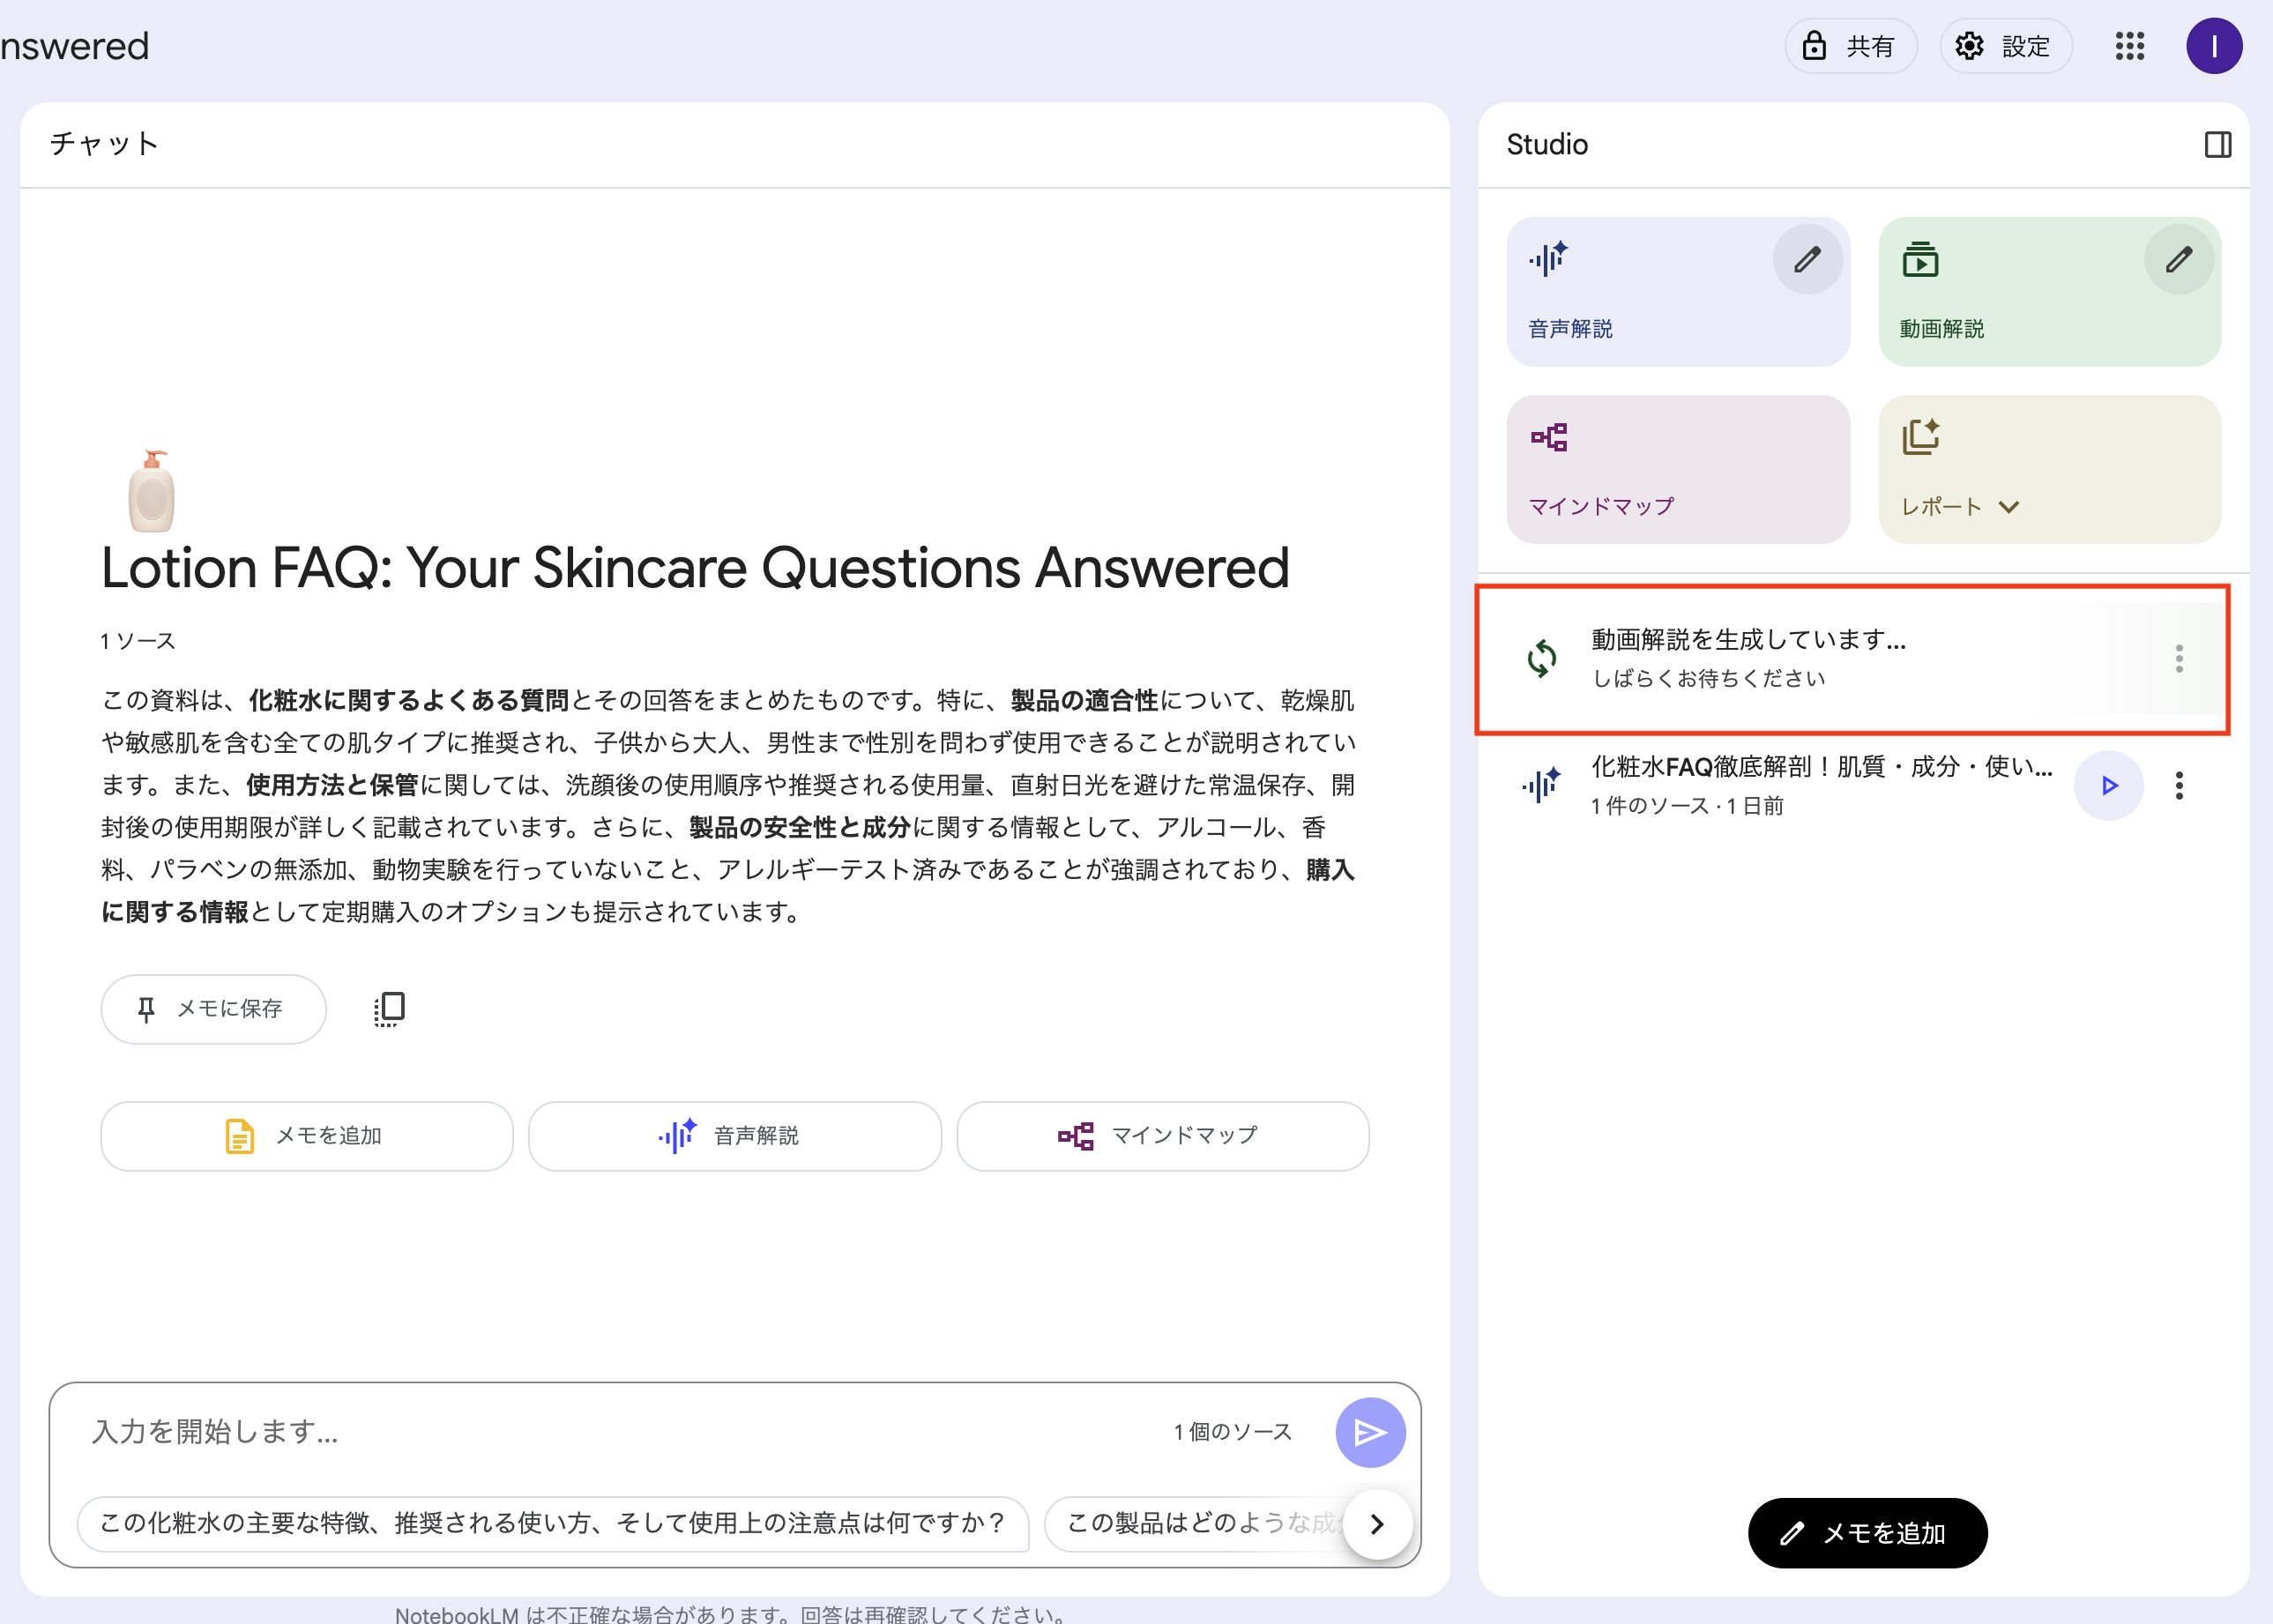Screen dimensions: 2273x1624
Task: Open more options for generating 動画解説 item
Action: tap(2179, 659)
